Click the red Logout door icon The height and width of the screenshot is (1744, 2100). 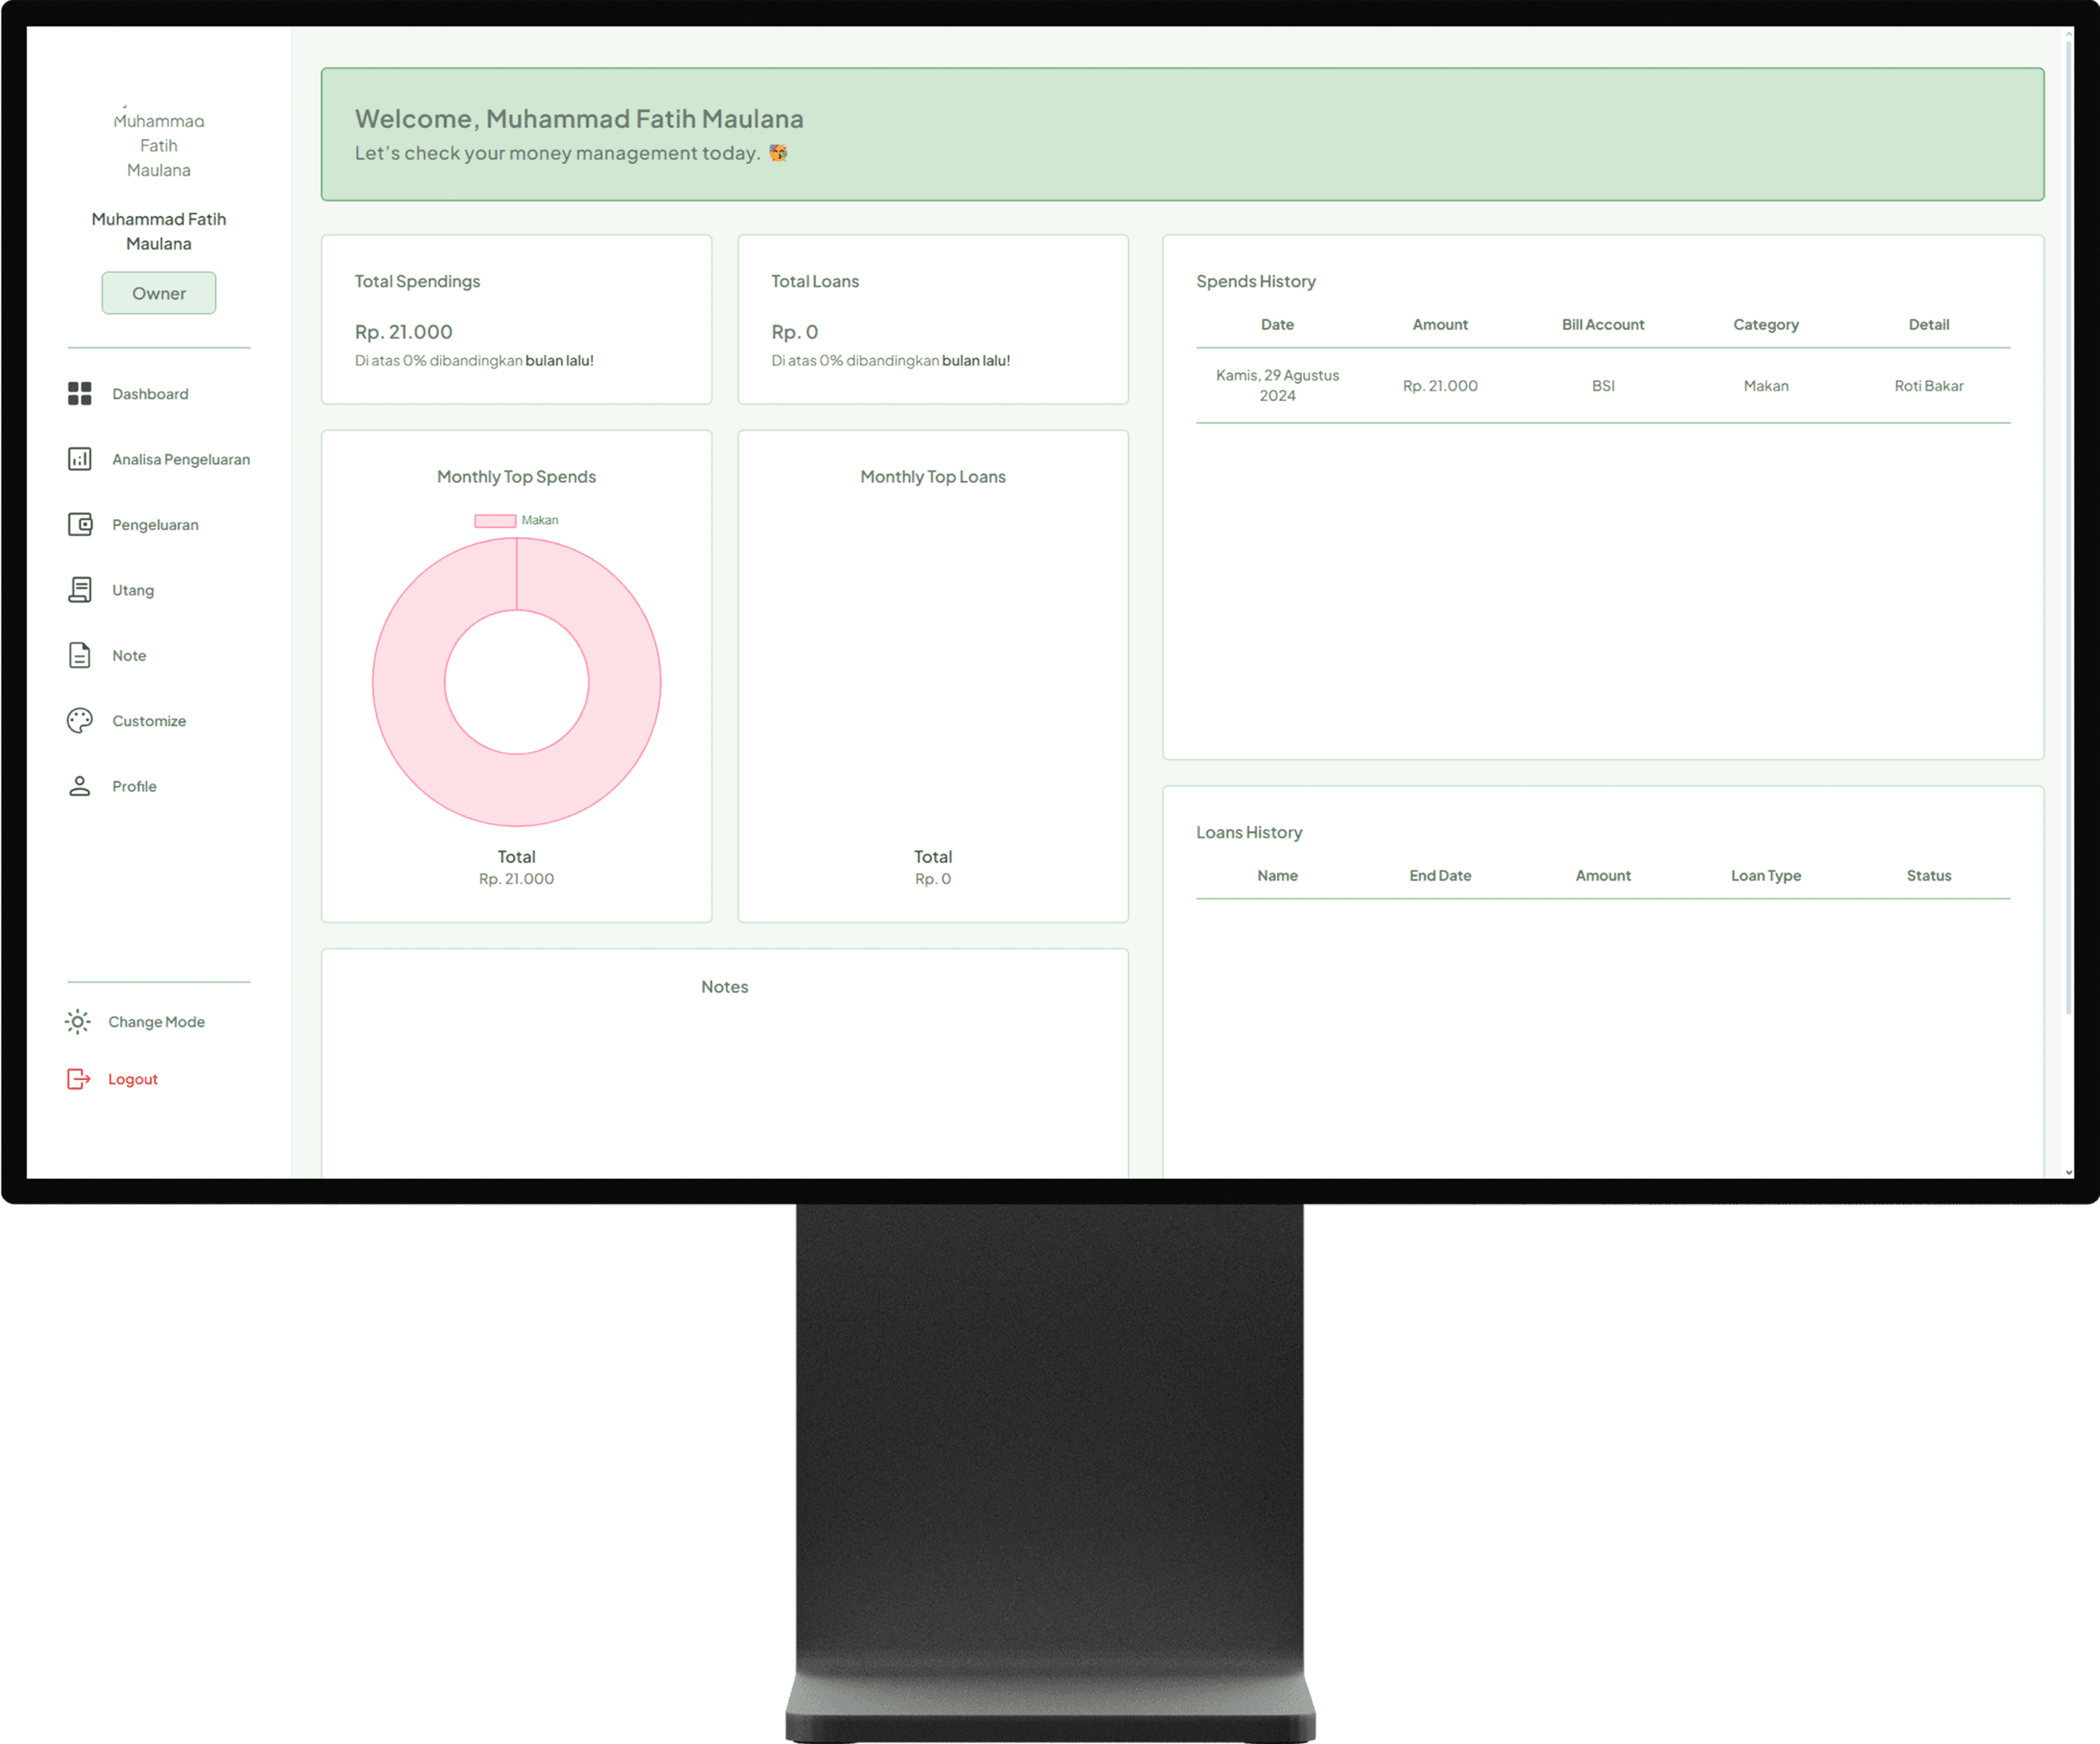pos(78,1078)
